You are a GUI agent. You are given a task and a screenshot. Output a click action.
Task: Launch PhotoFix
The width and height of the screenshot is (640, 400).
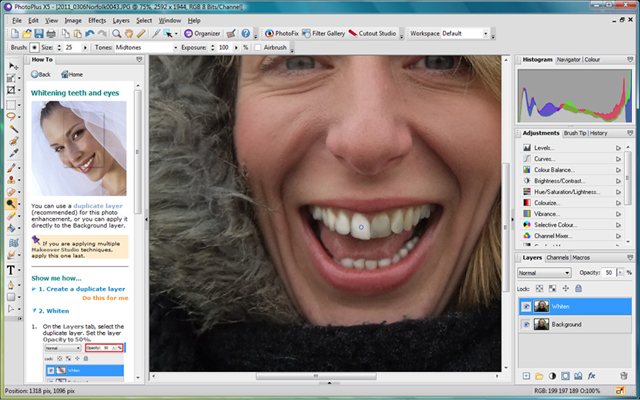pyautogui.click(x=282, y=33)
